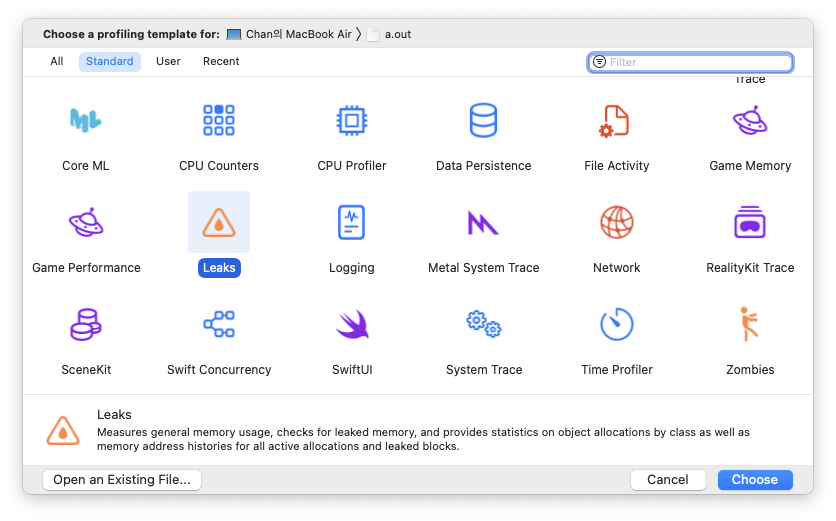Click the Leaks icon in description pane

[63, 431]
